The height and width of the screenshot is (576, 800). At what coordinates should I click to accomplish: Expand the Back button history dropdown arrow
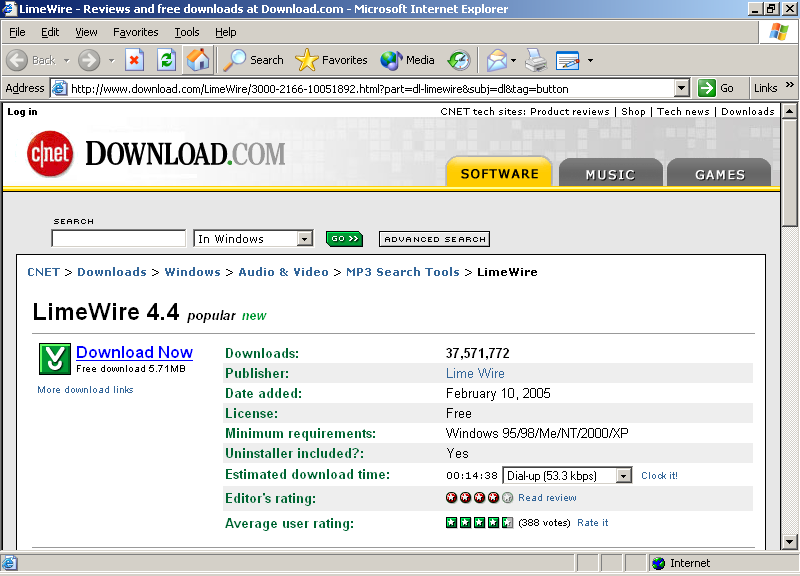pyautogui.click(x=66, y=60)
